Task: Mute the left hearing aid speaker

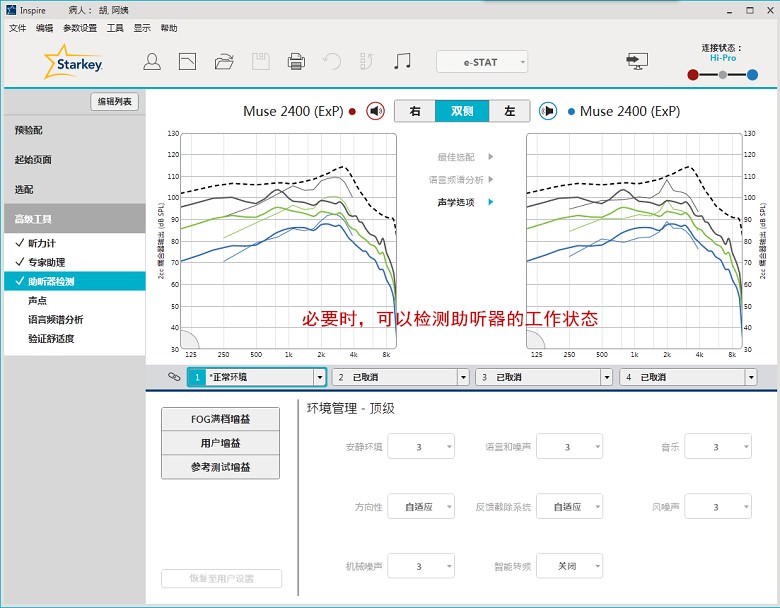Action: [548, 111]
